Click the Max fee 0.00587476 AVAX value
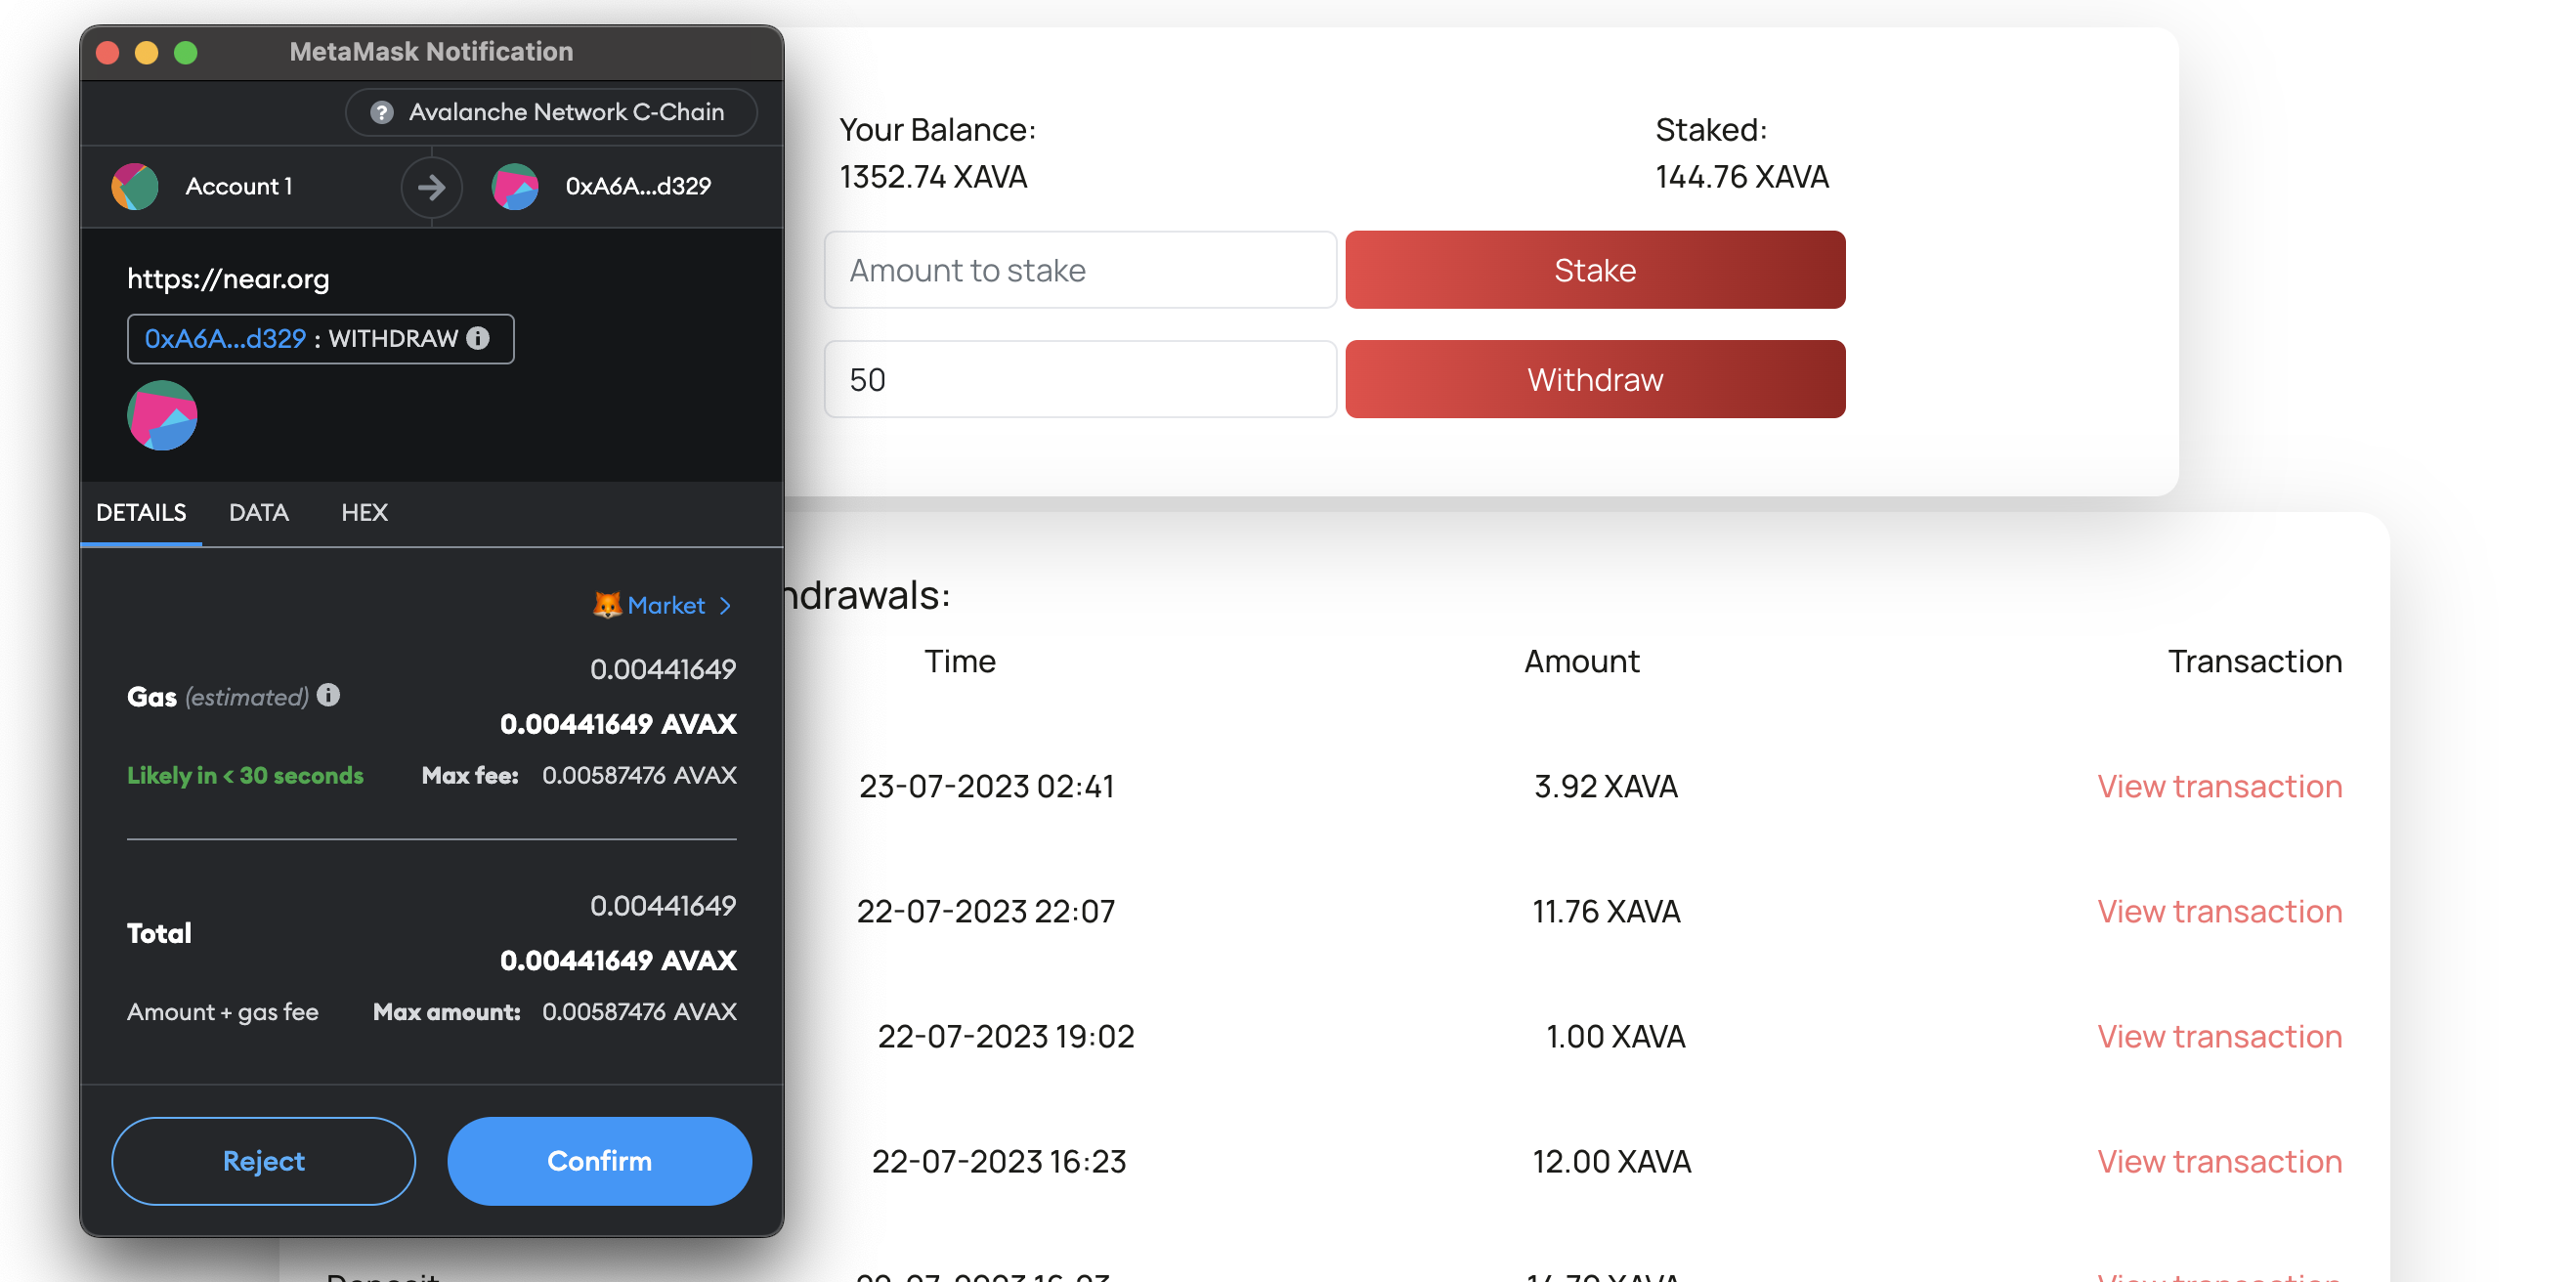The height and width of the screenshot is (1282, 2576). pyautogui.click(x=639, y=776)
